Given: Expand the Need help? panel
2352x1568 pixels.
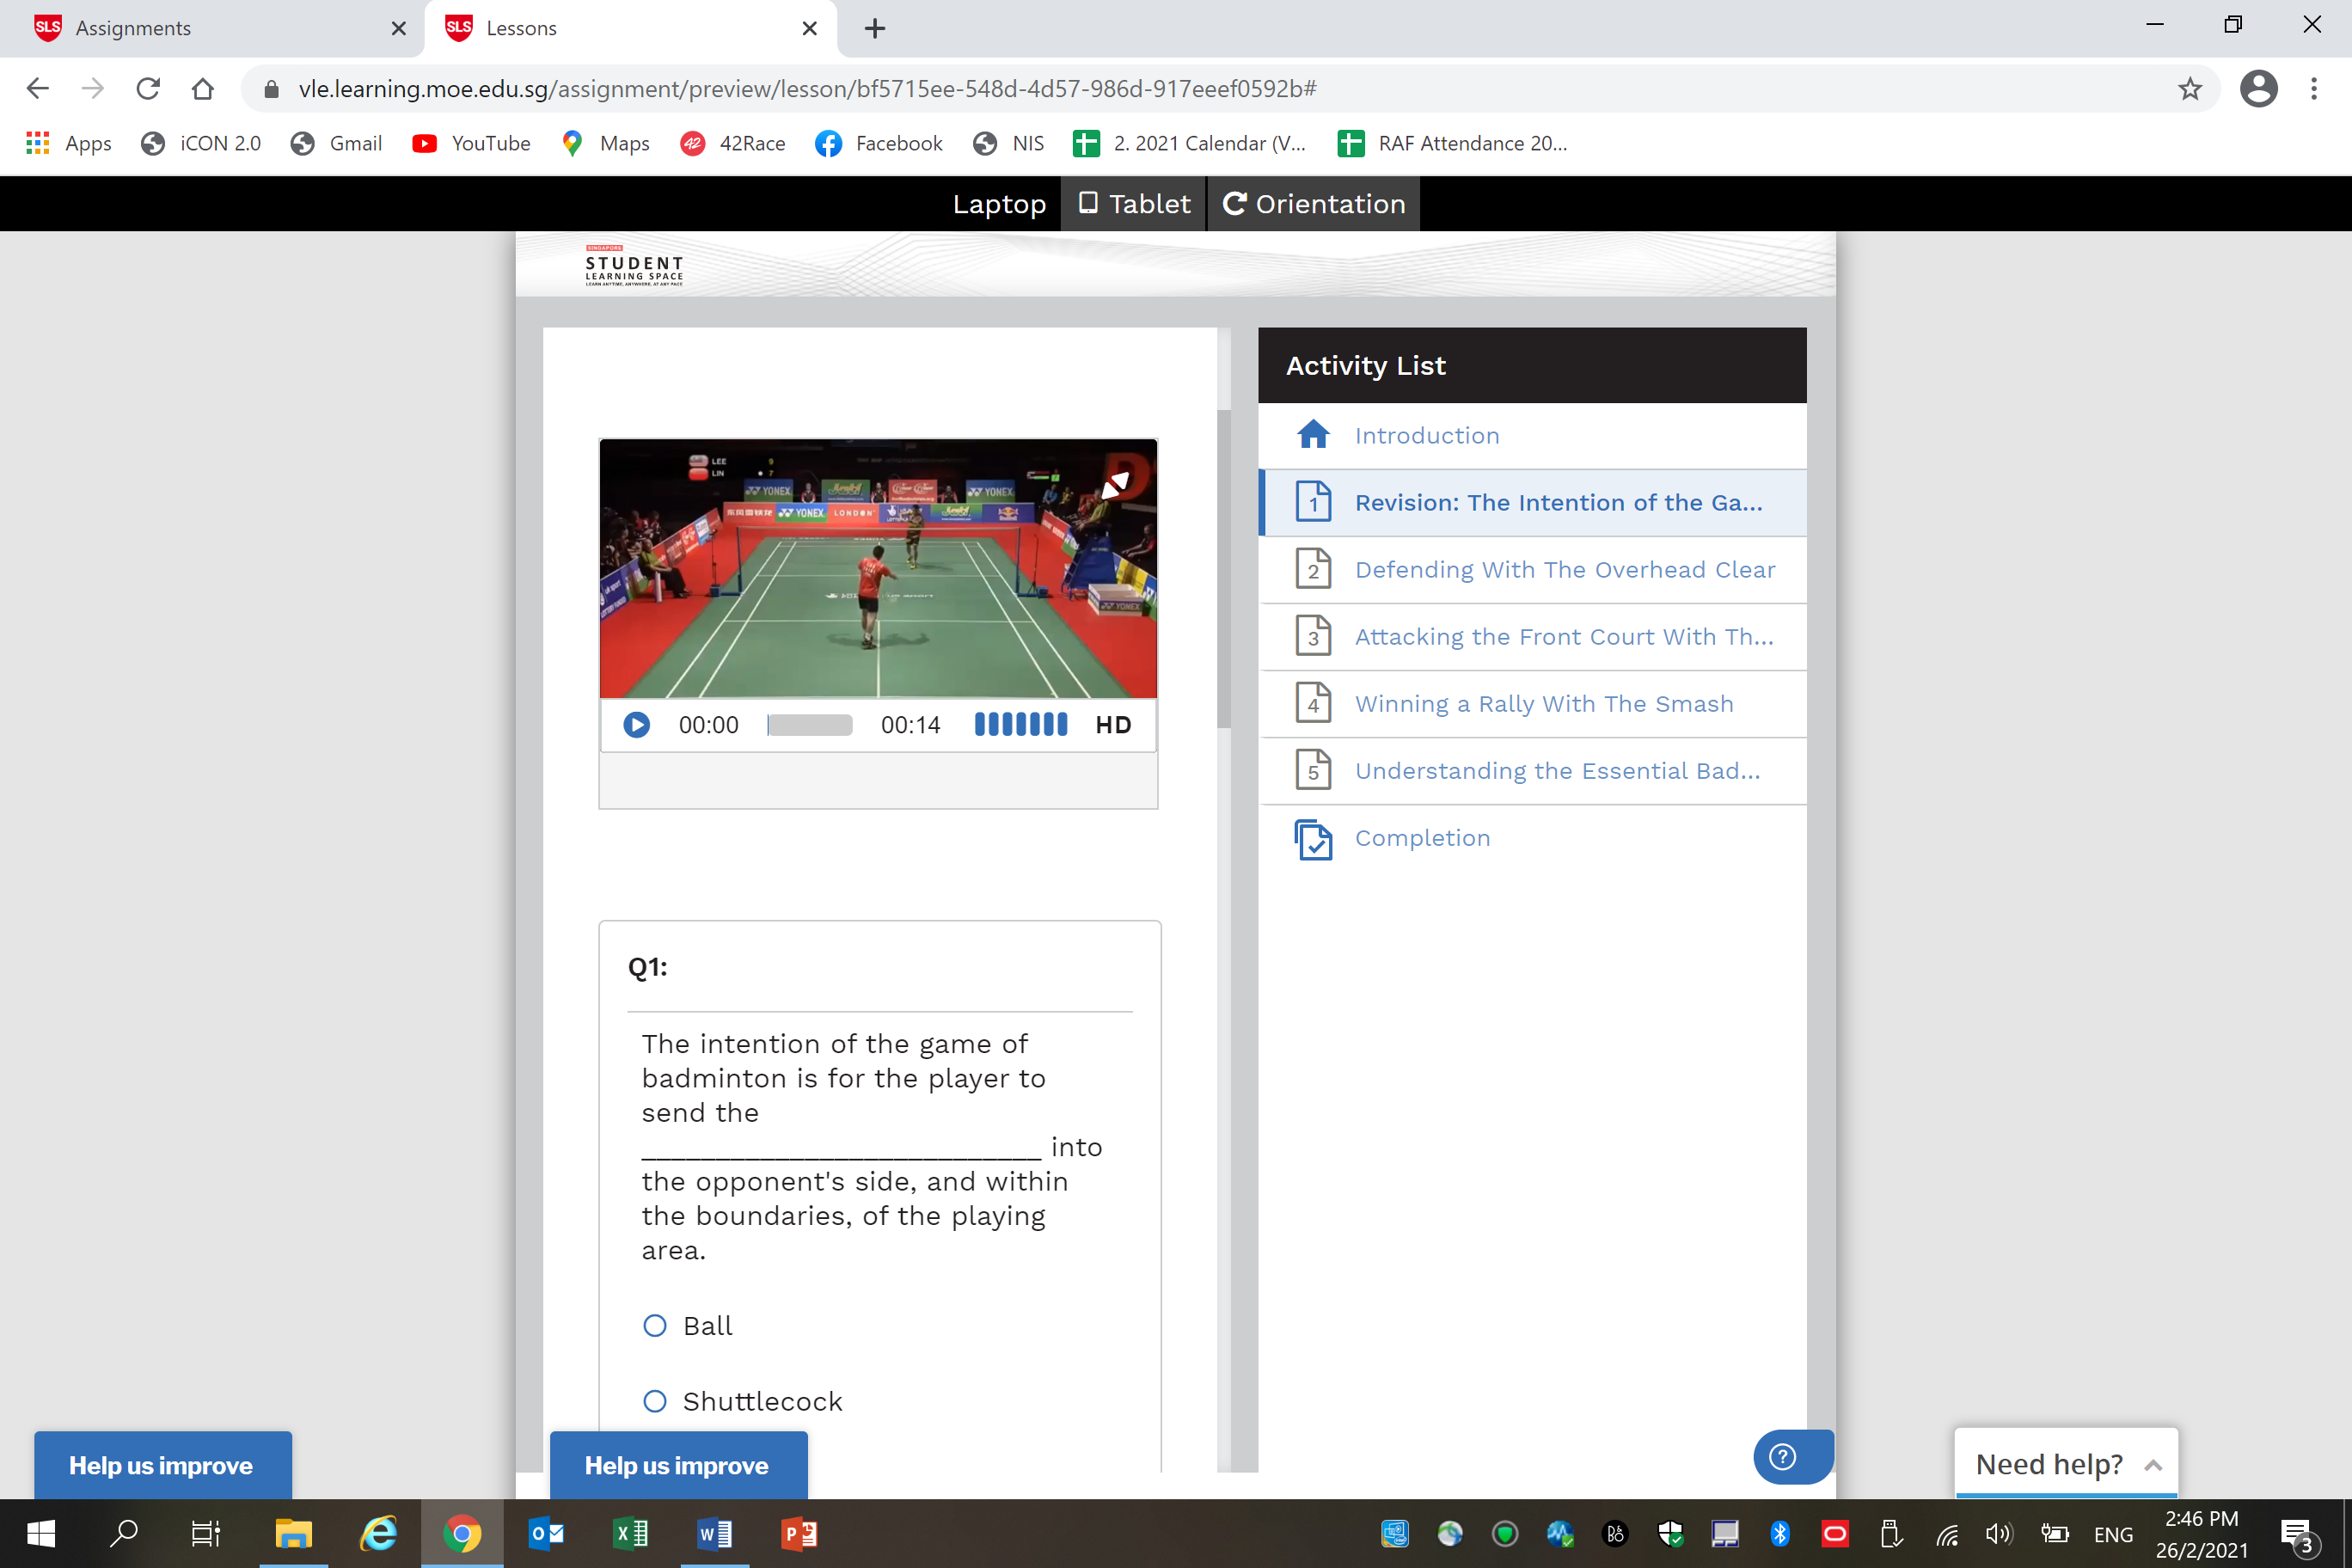Looking at the screenshot, I should [x=2066, y=1464].
